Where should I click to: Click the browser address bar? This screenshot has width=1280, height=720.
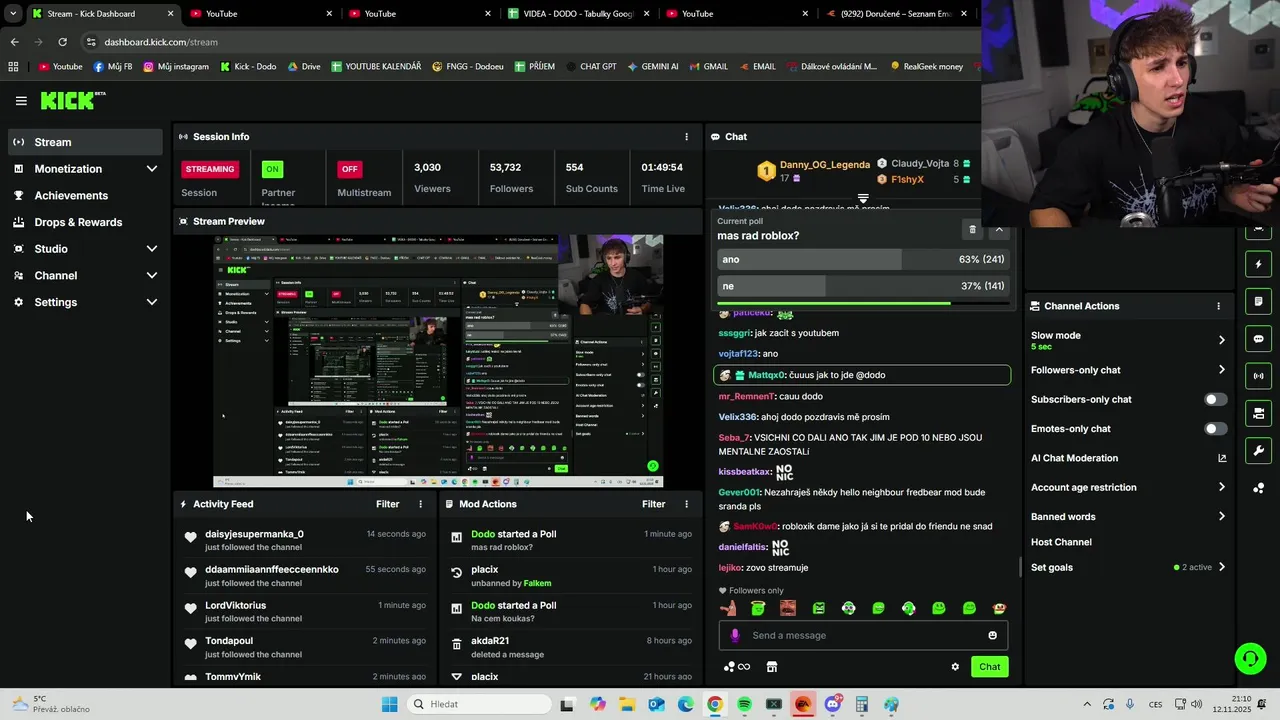click(530, 42)
